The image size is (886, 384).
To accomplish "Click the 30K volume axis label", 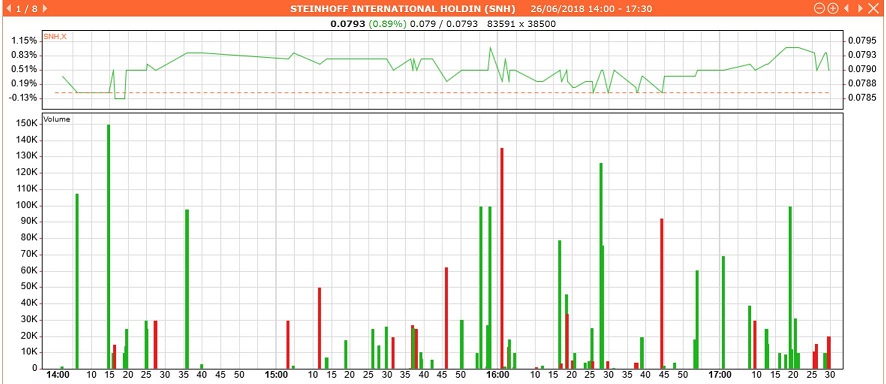I will tap(28, 320).
